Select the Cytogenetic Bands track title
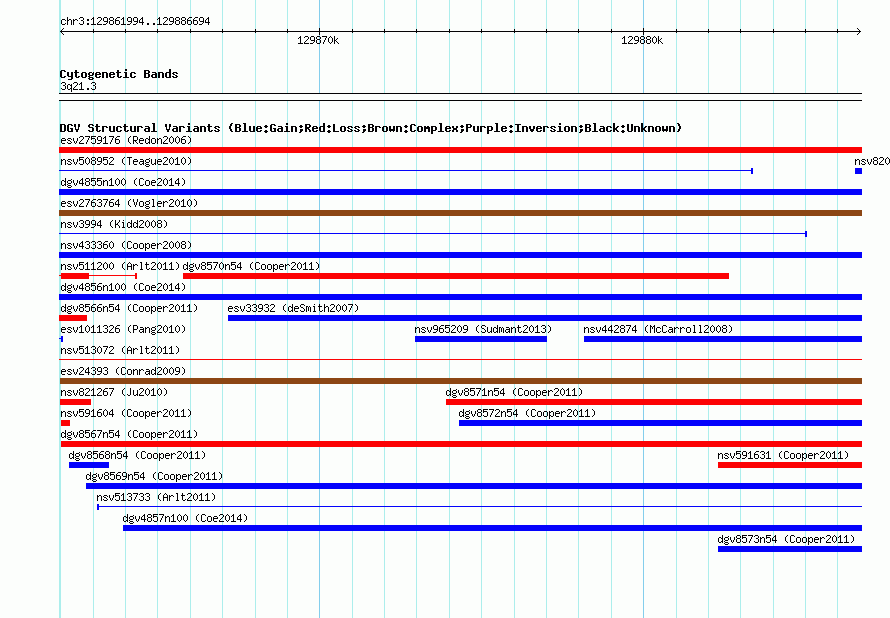Image resolution: width=890 pixels, height=618 pixels. [x=119, y=74]
